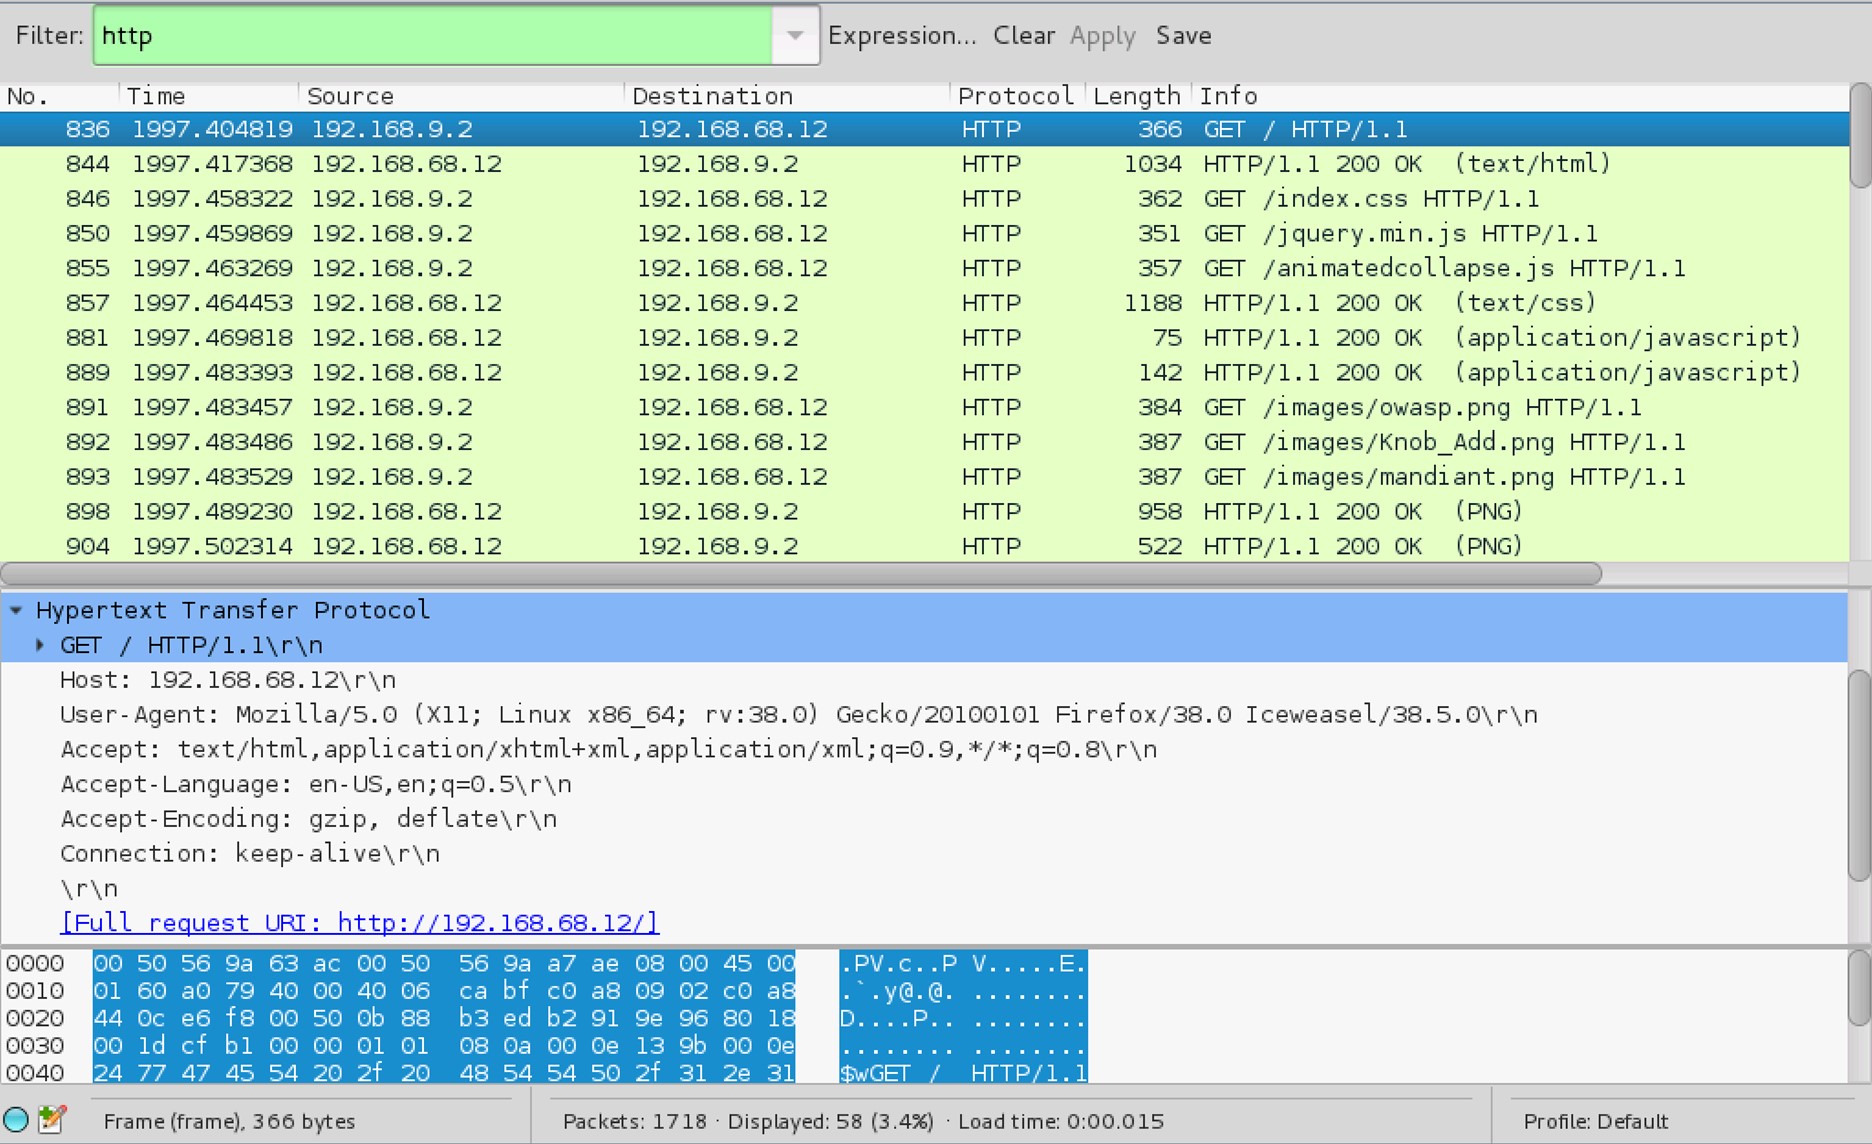
Task: Collapse the Hypertext Transfer Protocol tree
Action: (x=16, y=610)
